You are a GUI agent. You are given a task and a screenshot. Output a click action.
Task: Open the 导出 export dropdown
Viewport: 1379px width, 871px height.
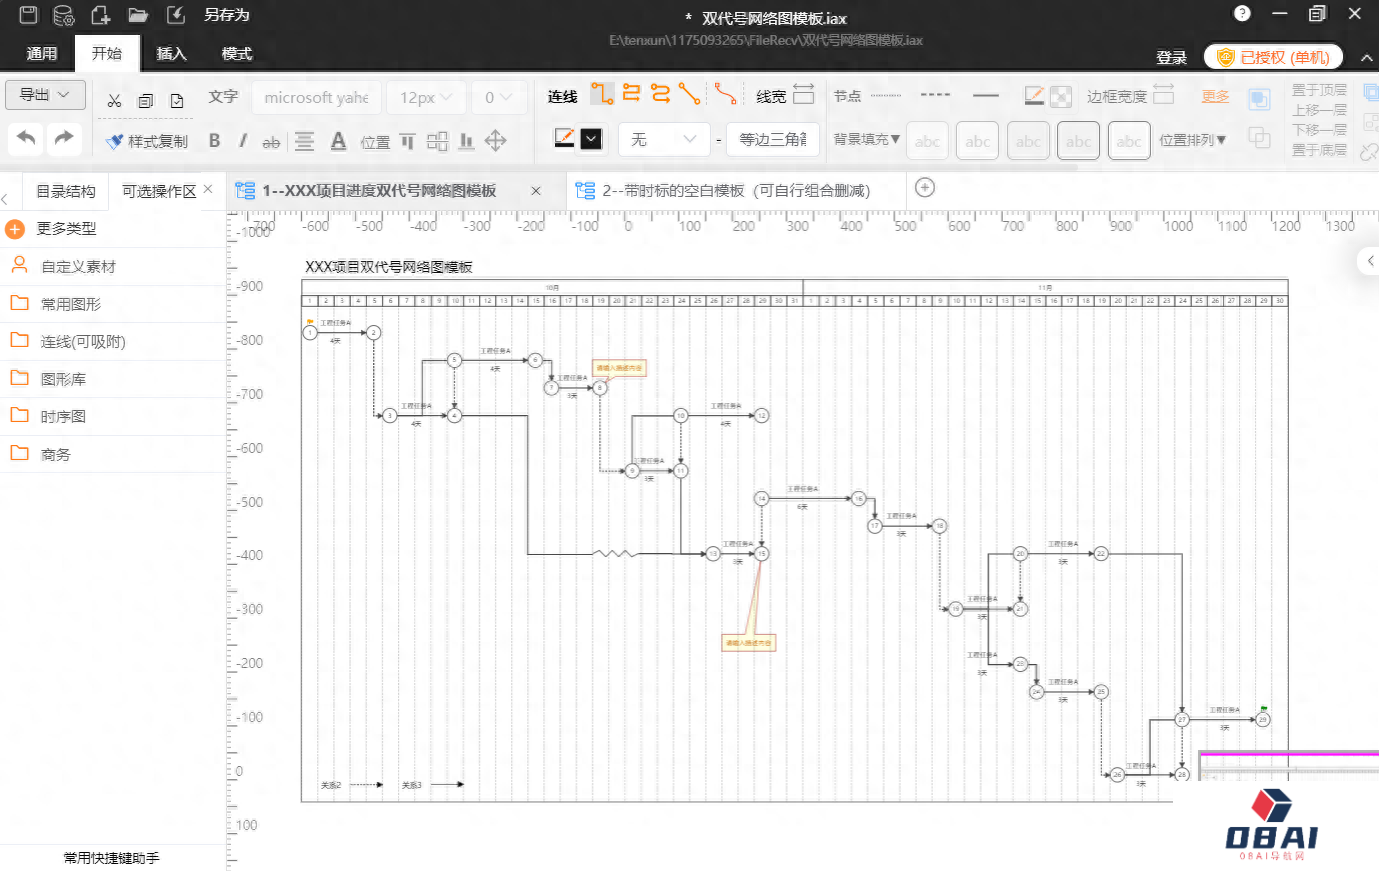(45, 95)
